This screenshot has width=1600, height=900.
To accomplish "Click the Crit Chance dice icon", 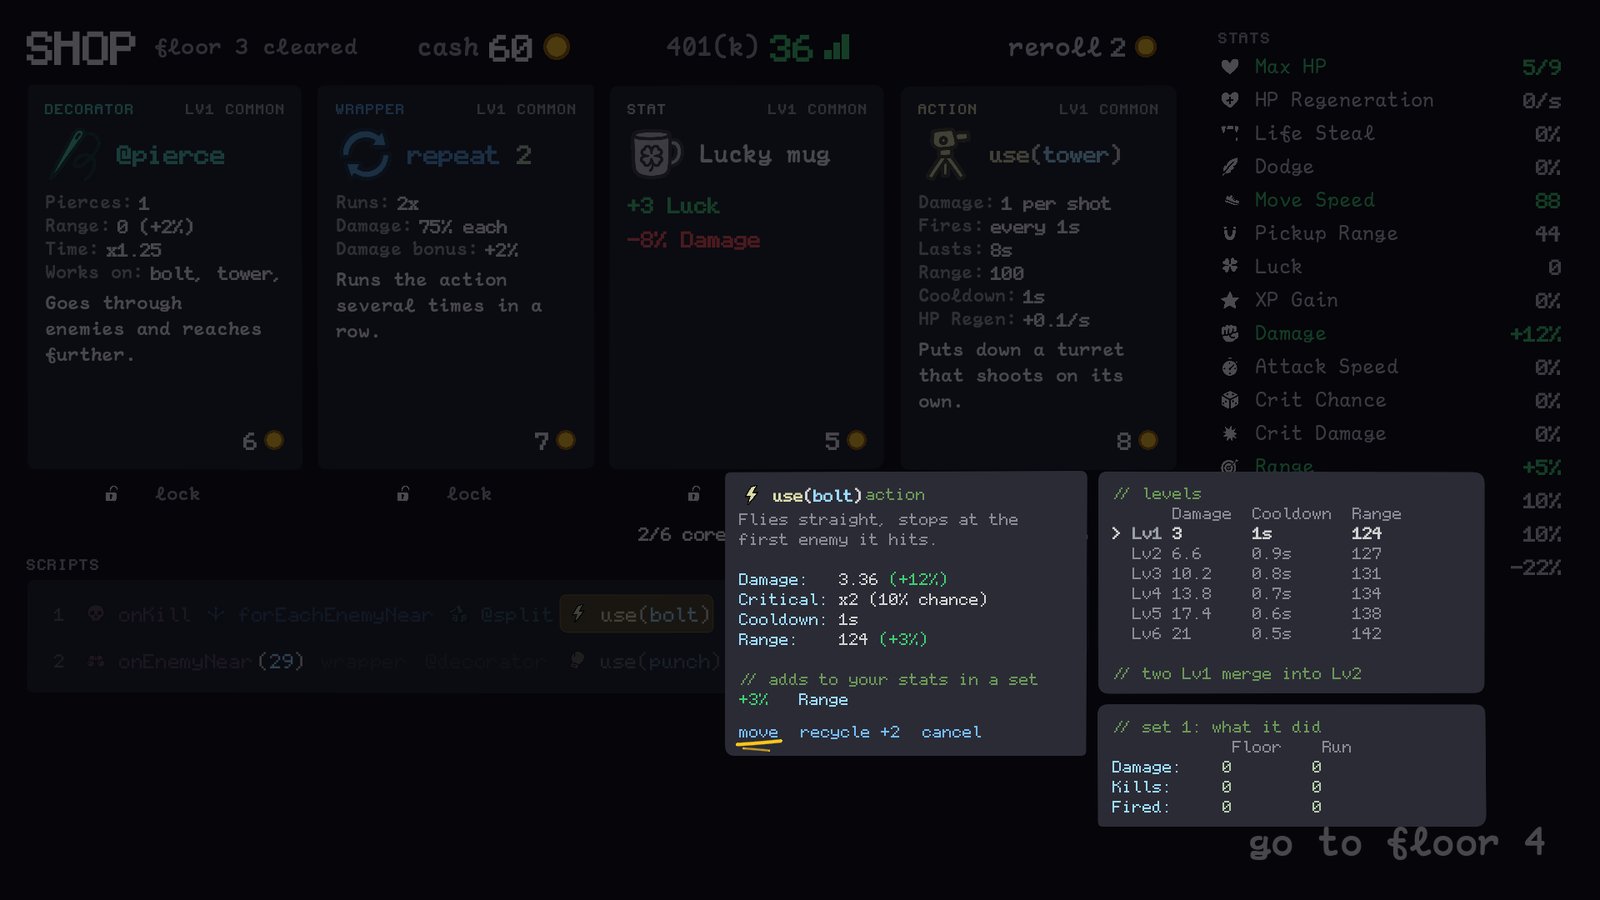I will [1230, 400].
